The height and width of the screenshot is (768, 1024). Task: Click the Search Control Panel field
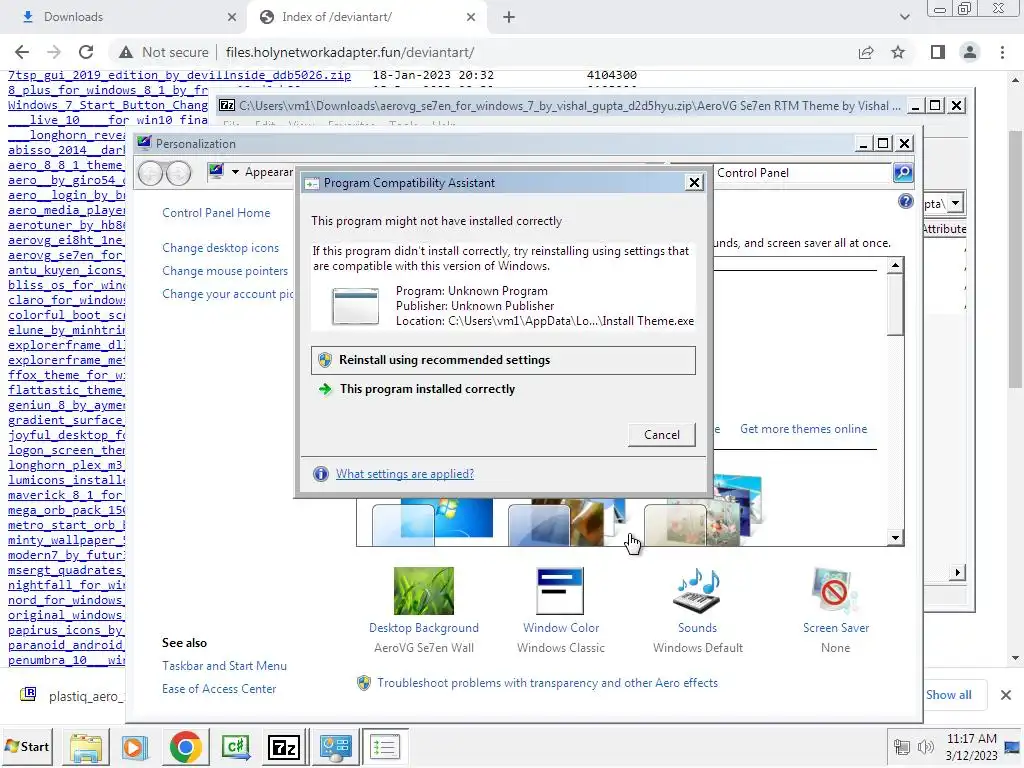click(x=802, y=173)
